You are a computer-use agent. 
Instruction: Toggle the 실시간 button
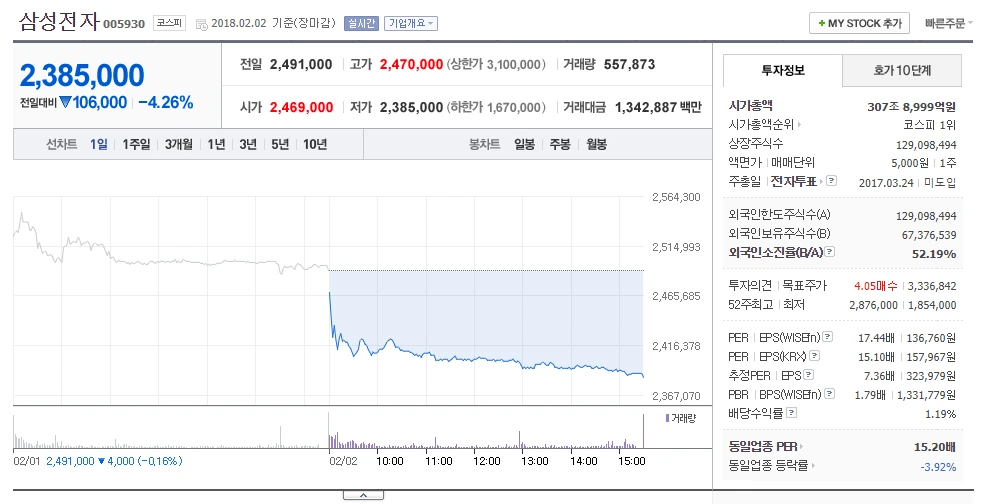pos(361,23)
